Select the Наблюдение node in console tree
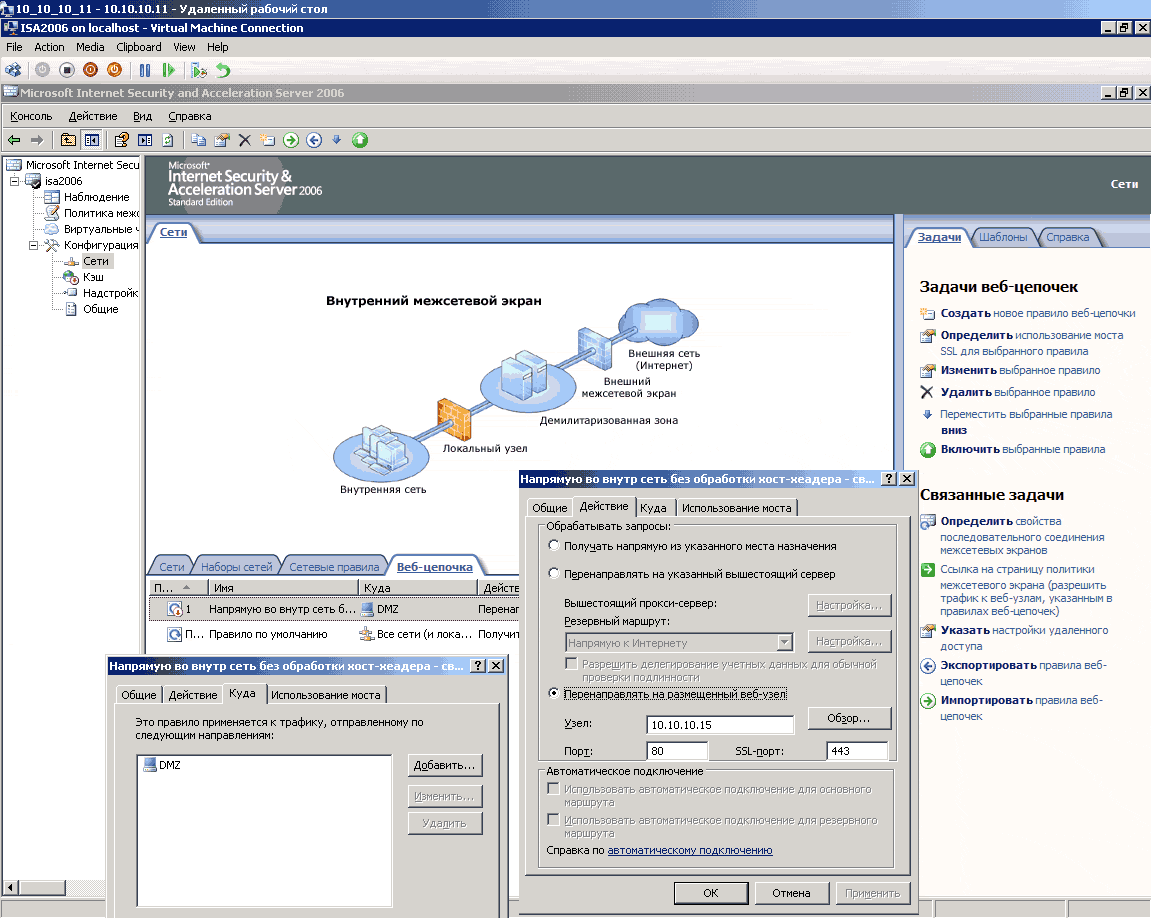The height and width of the screenshot is (918, 1151). coord(96,197)
